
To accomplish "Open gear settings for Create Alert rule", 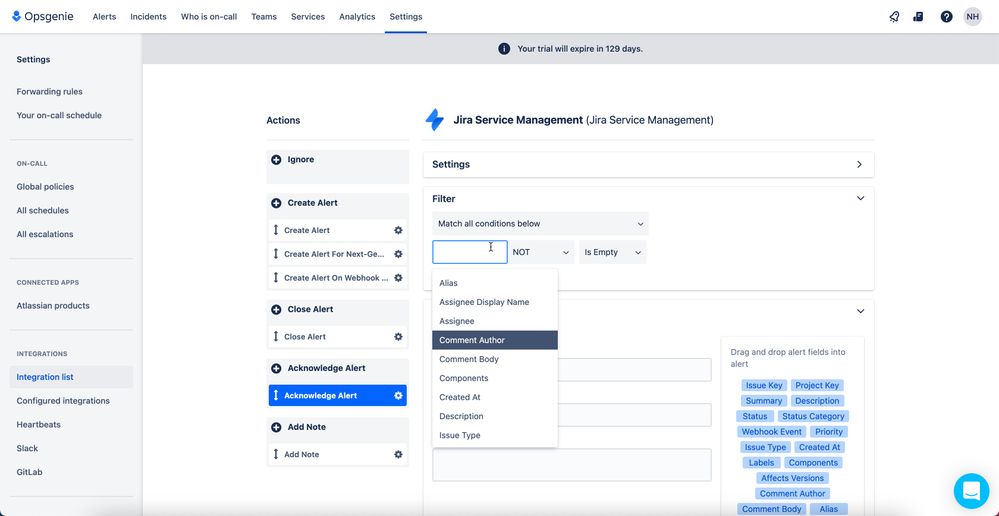I will pyautogui.click(x=398, y=230).
